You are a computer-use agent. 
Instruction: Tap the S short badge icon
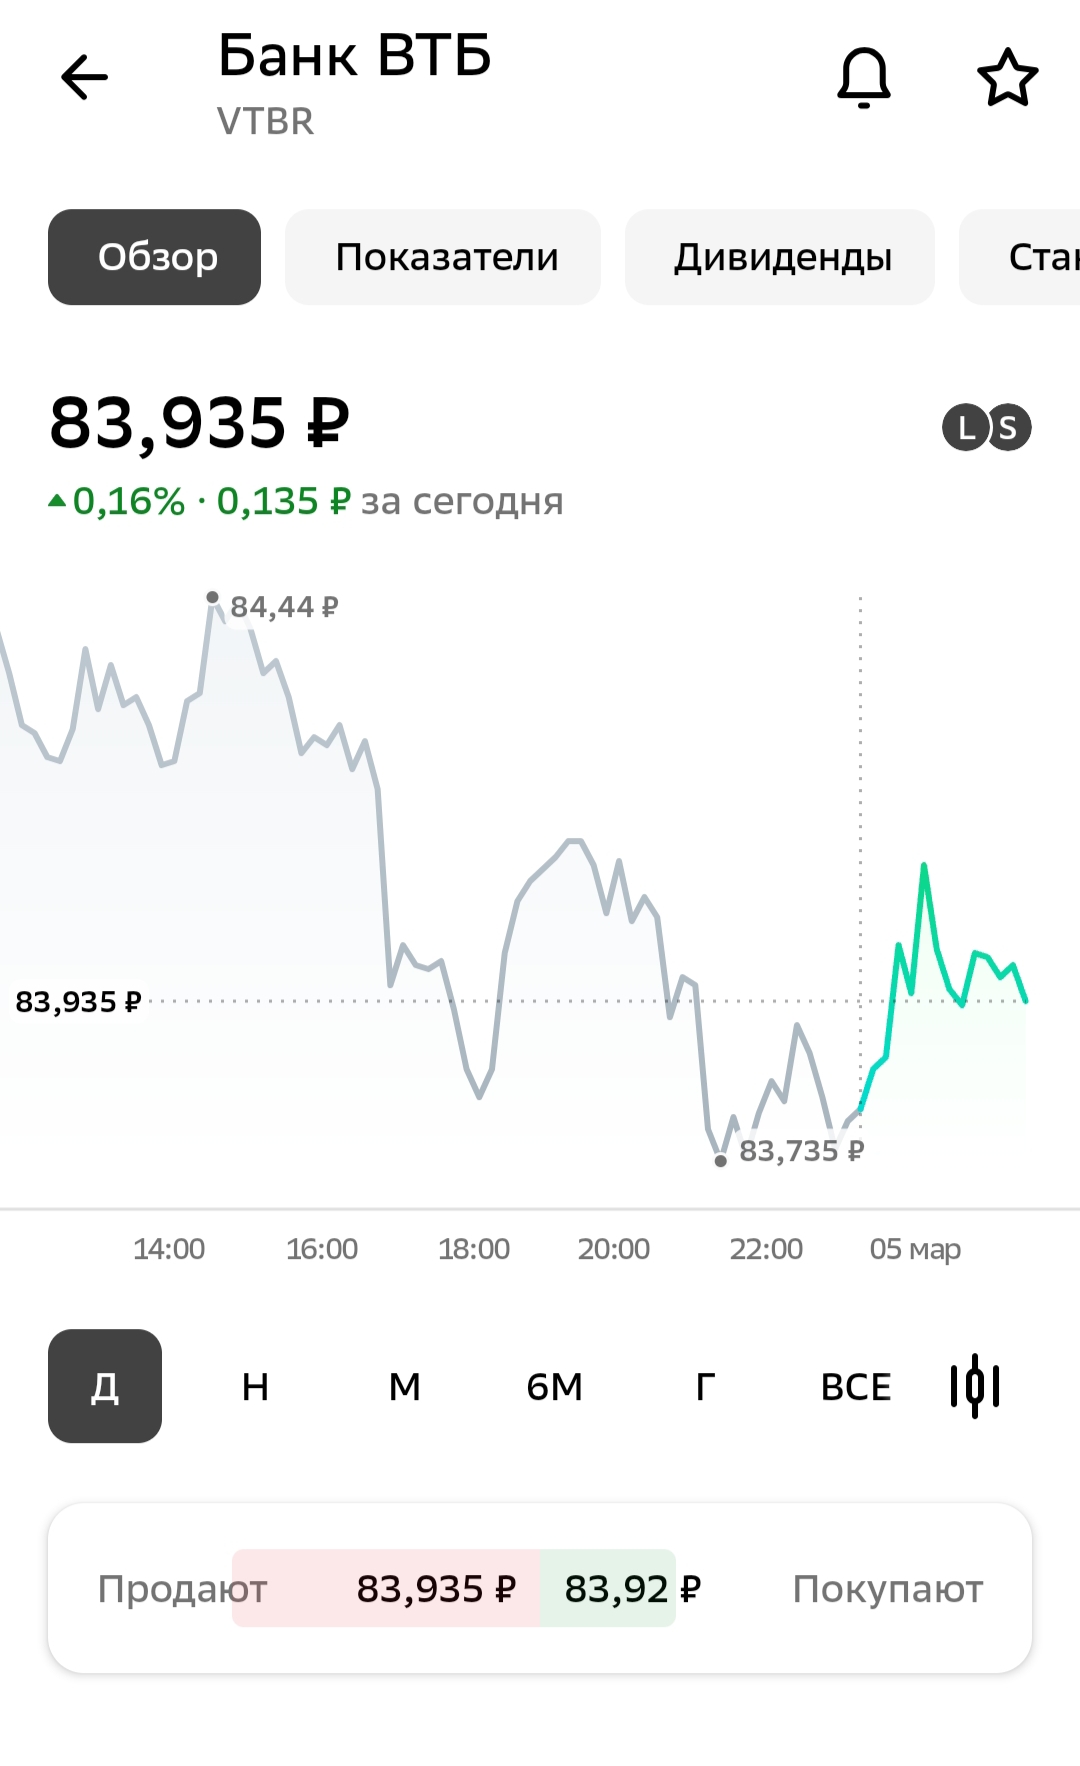tap(1008, 428)
